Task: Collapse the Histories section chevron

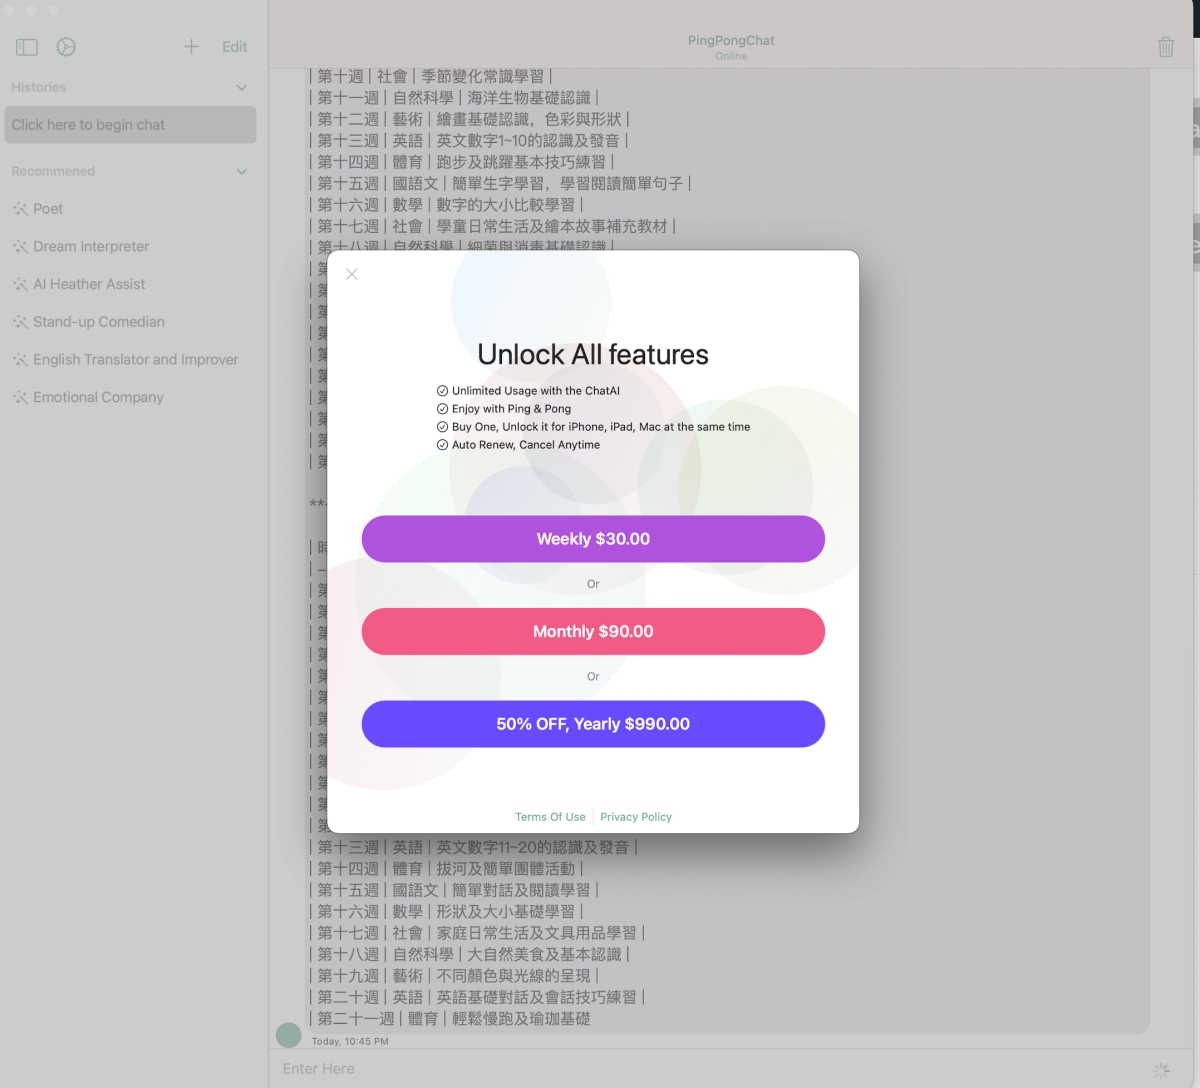Action: tap(241, 88)
